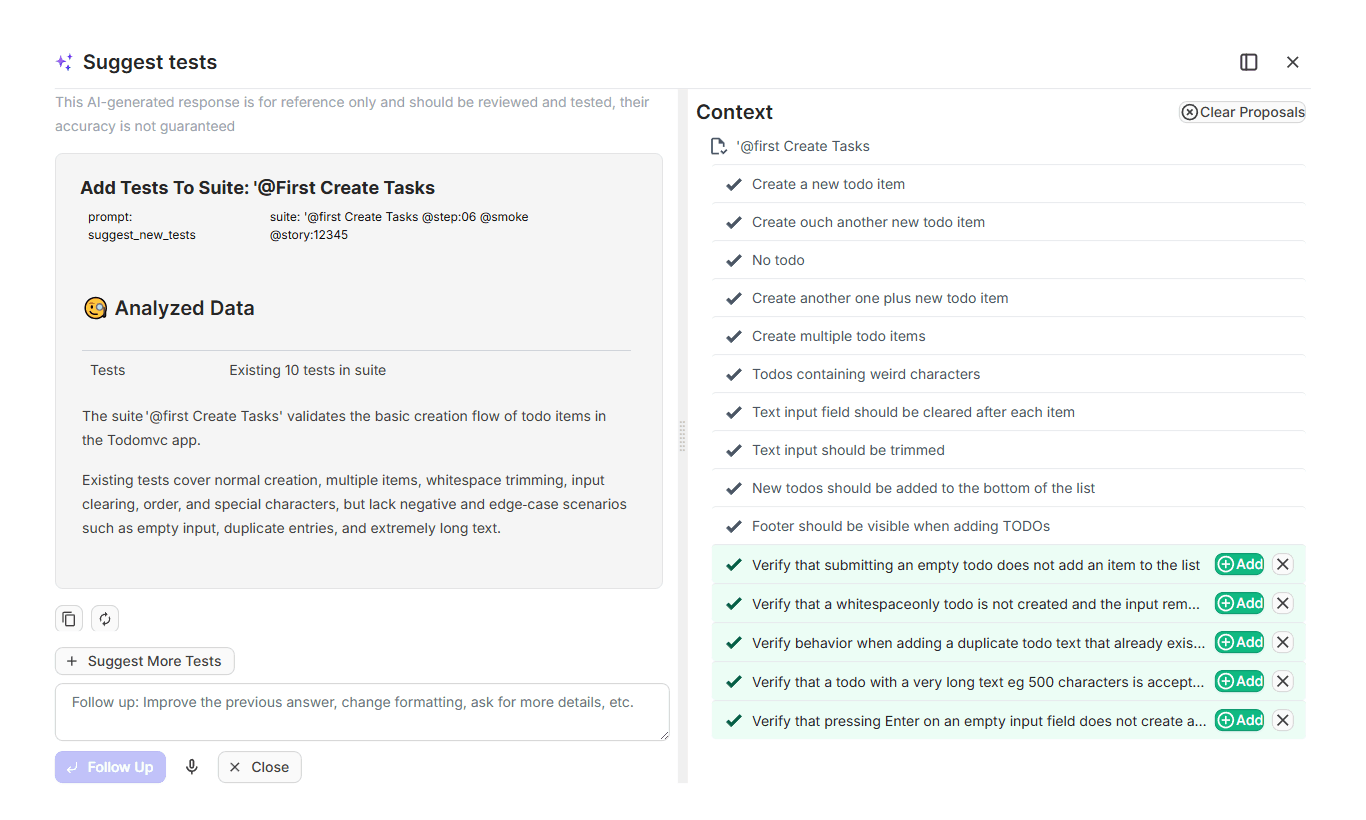This screenshot has width=1366, height=820.
Task: Add the 'pressing Enter on an empty input' test
Action: [1239, 721]
